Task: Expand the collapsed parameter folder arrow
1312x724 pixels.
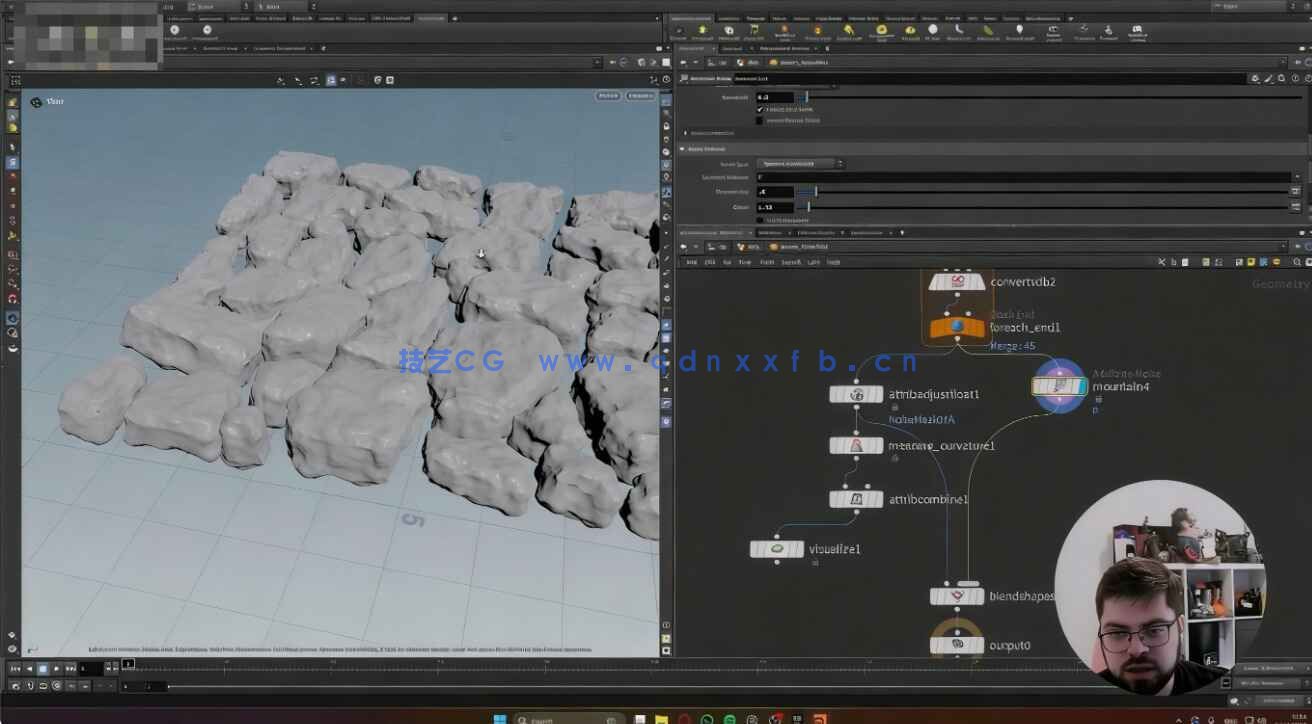Action: pyautogui.click(x=685, y=132)
